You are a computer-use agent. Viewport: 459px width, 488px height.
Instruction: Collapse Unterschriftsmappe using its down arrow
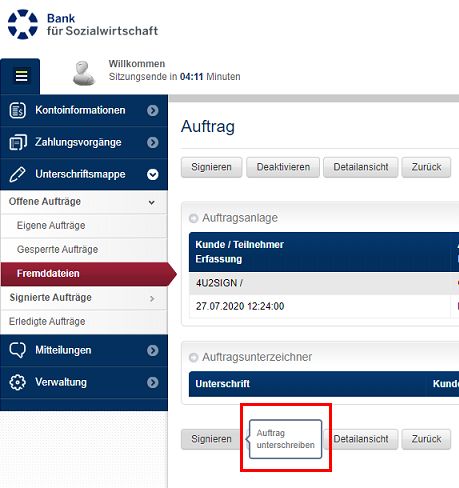(153, 174)
